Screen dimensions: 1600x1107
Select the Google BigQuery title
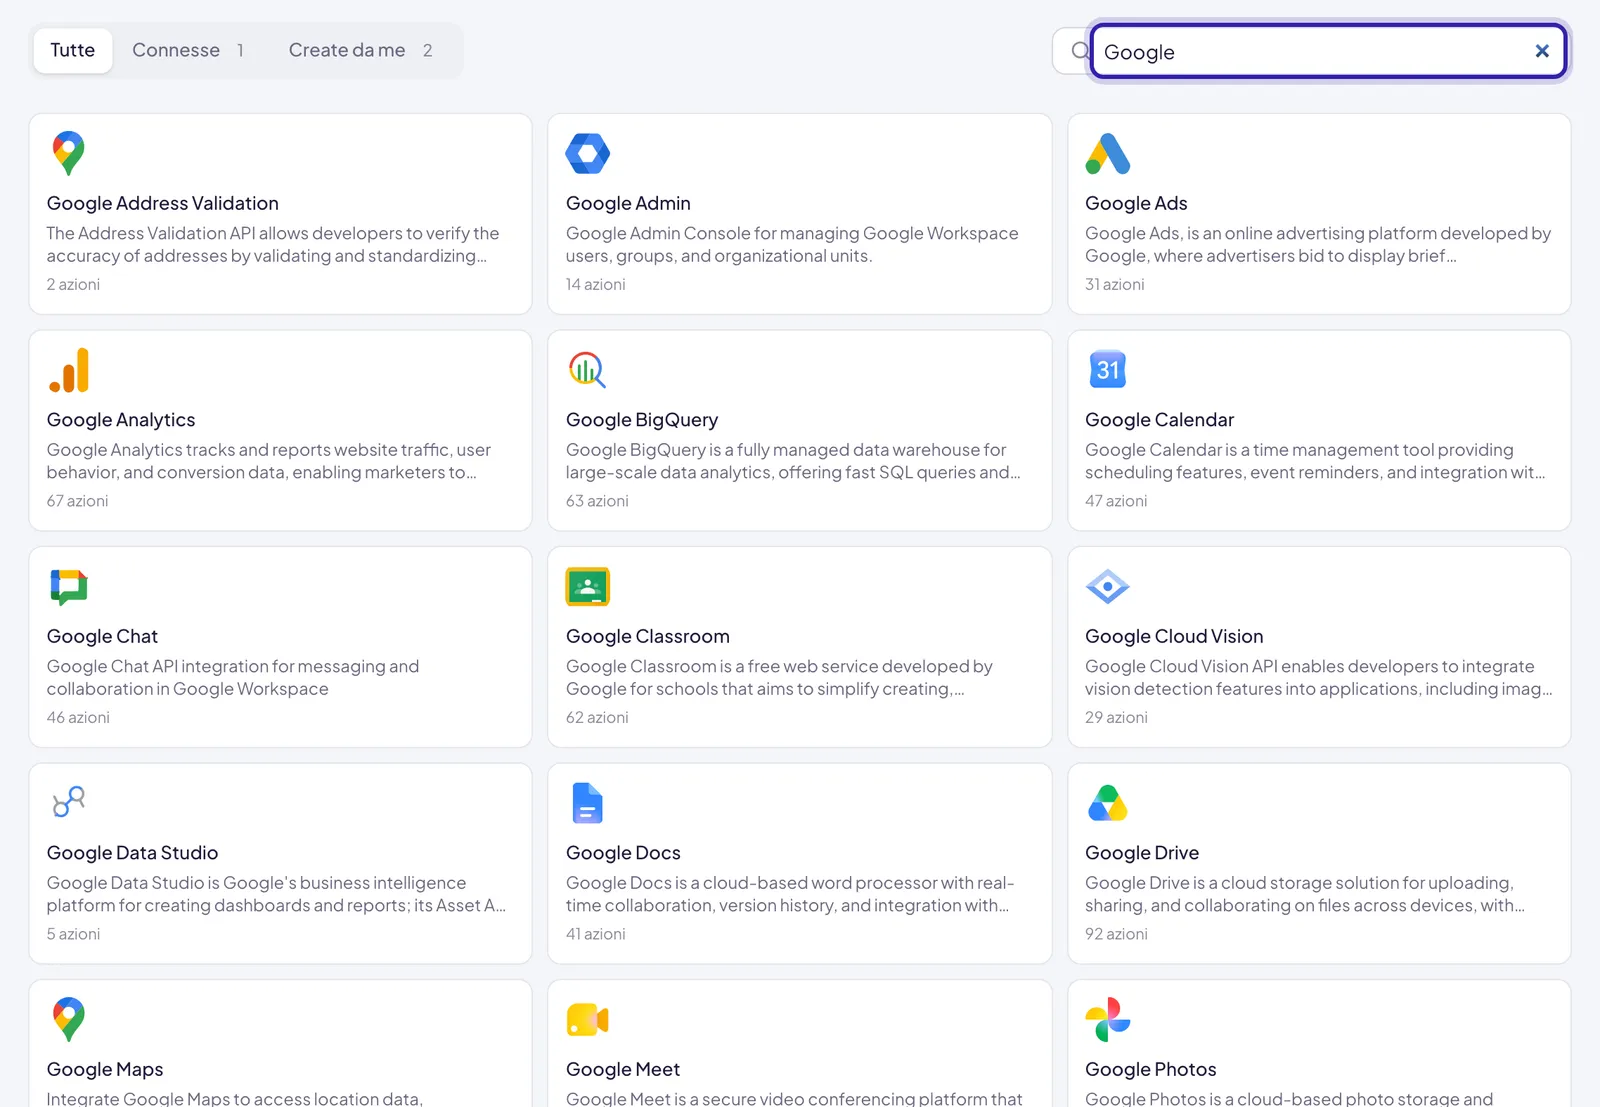click(642, 420)
